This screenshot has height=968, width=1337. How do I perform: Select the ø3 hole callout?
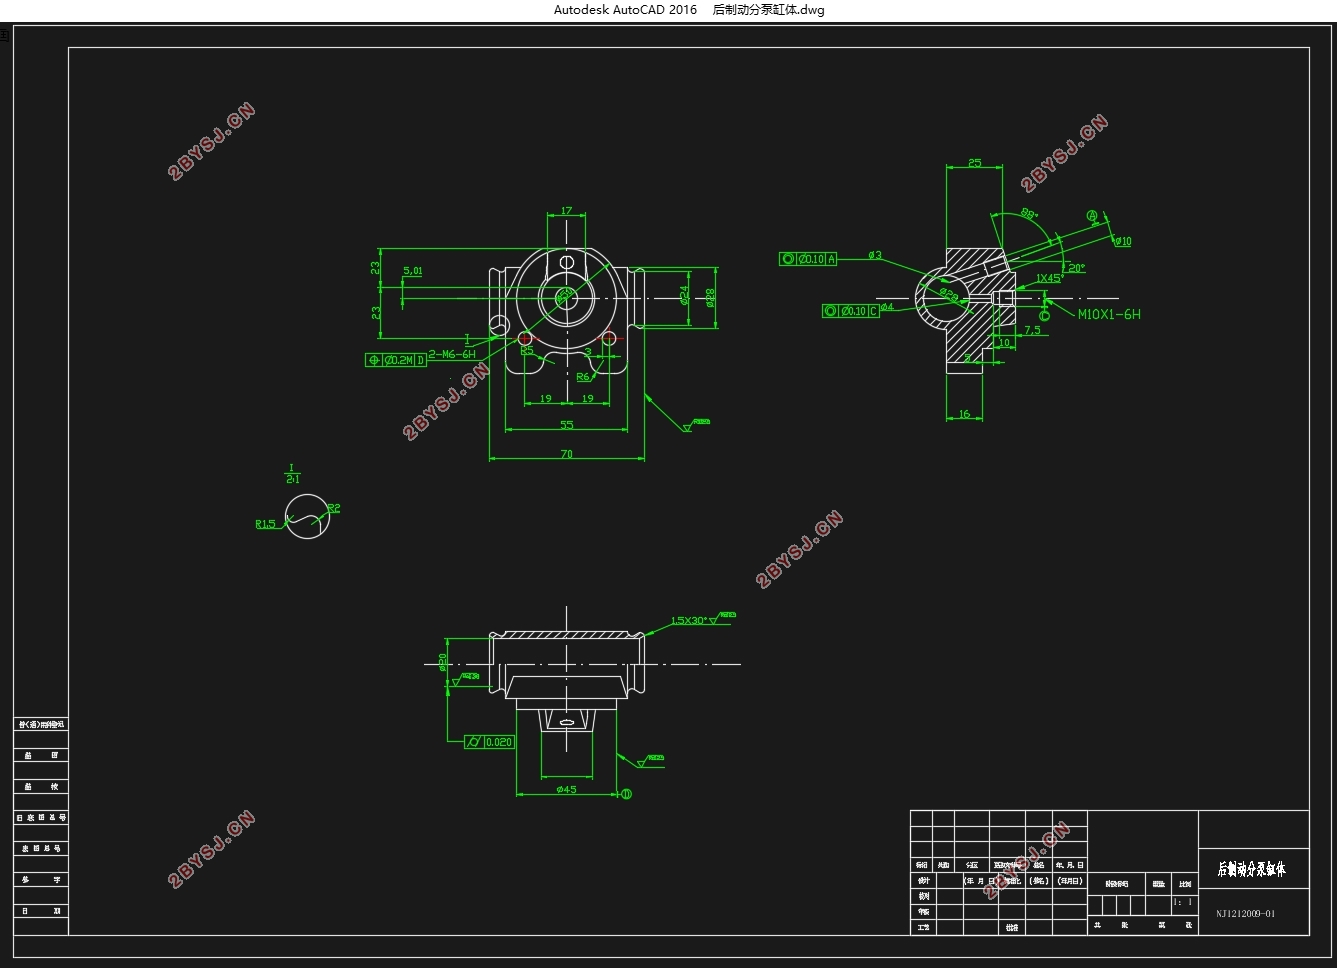point(875,255)
